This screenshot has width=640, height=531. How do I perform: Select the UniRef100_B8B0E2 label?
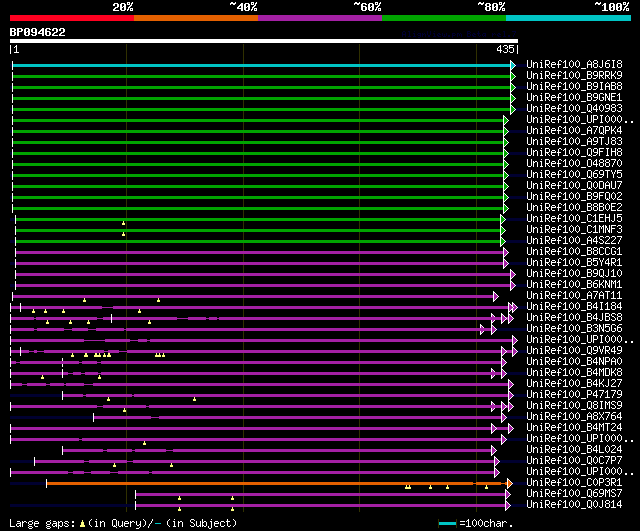click(574, 208)
